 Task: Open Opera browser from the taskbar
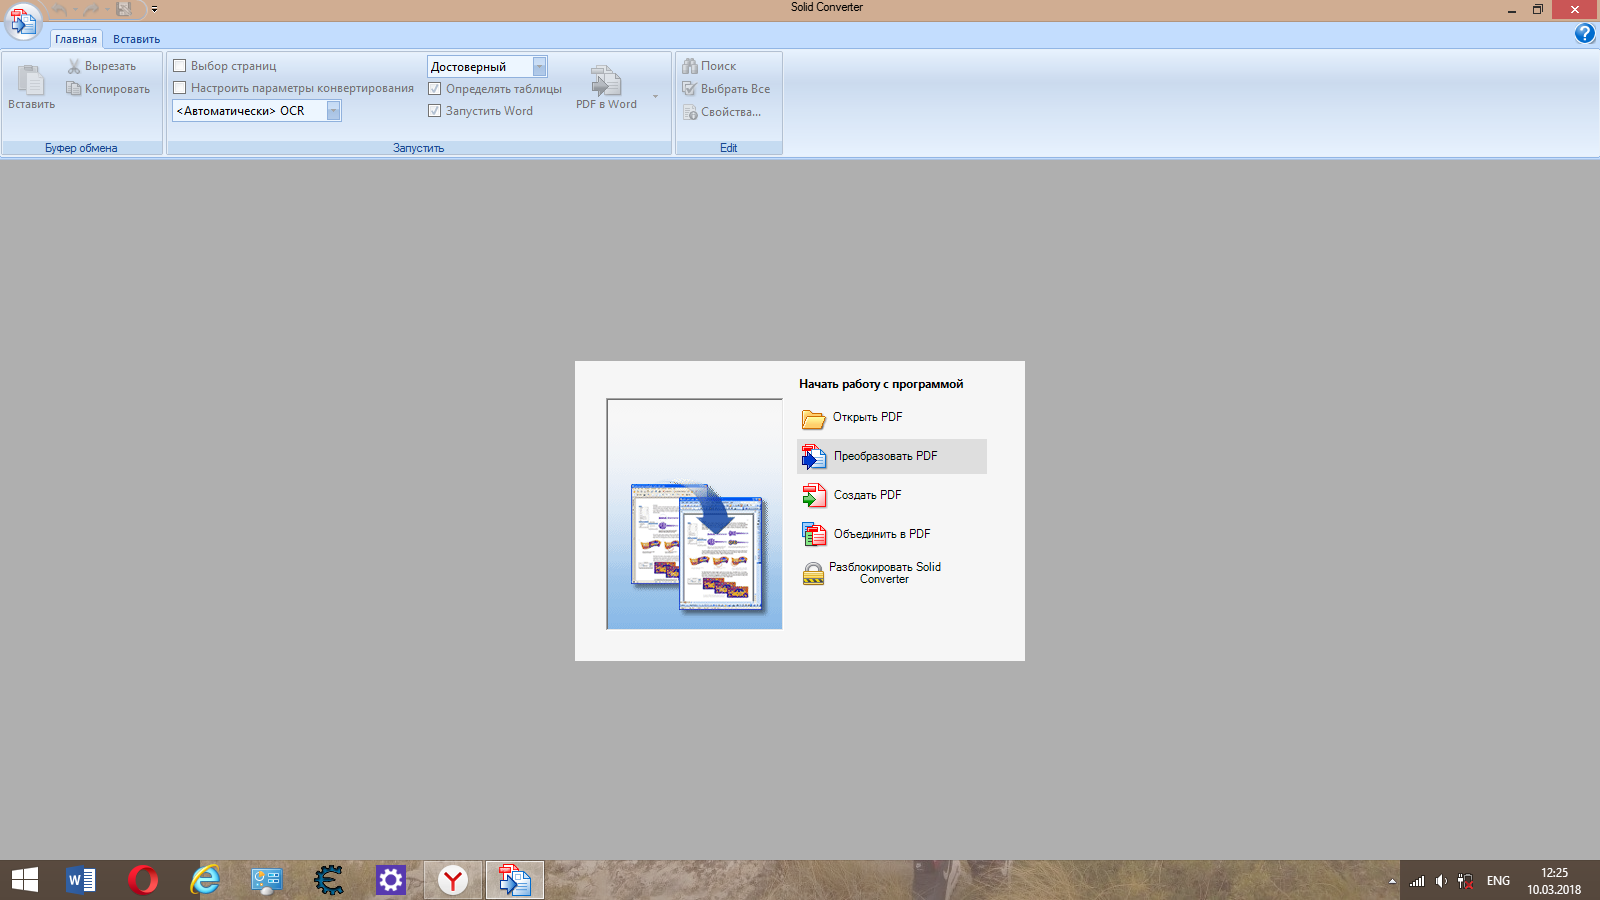(x=143, y=880)
